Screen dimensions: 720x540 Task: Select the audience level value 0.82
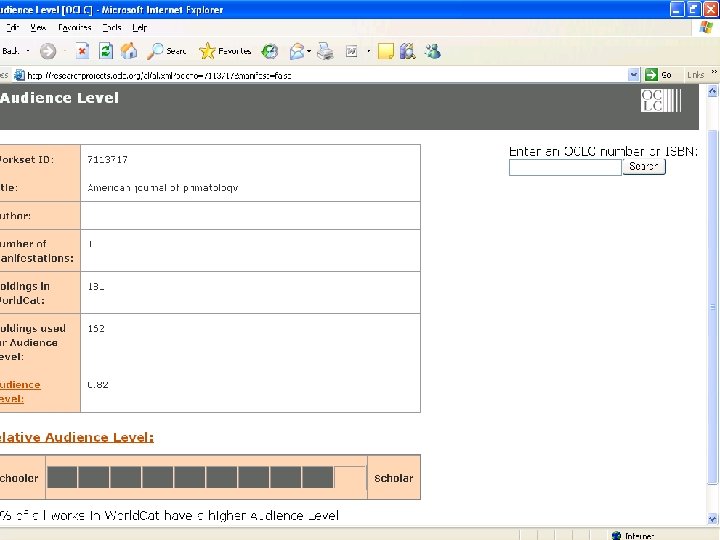click(x=98, y=384)
